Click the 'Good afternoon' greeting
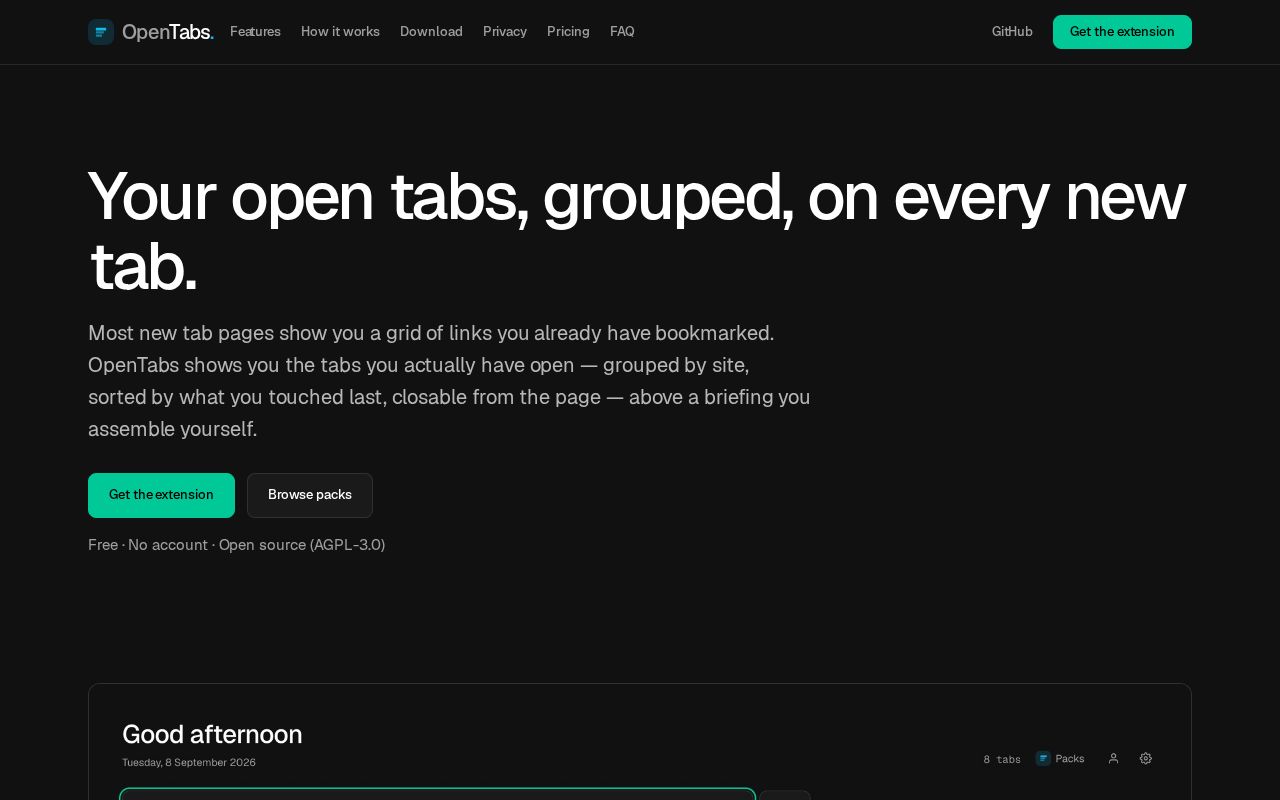 tap(212, 734)
